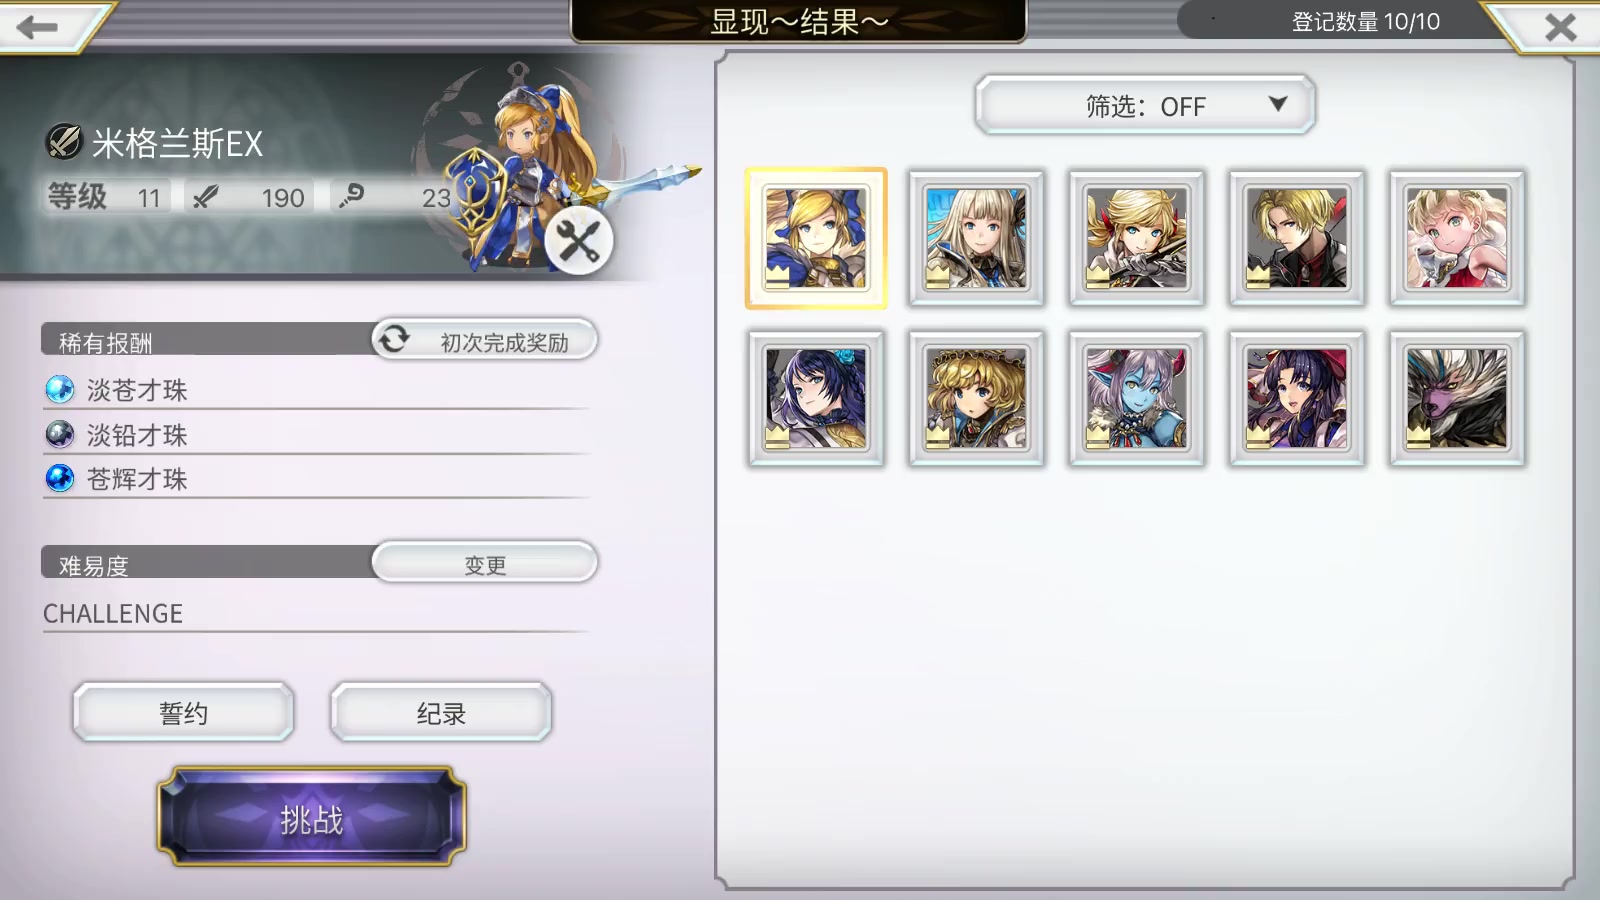Open the wrench and screwdriver equipment icon

click(578, 241)
